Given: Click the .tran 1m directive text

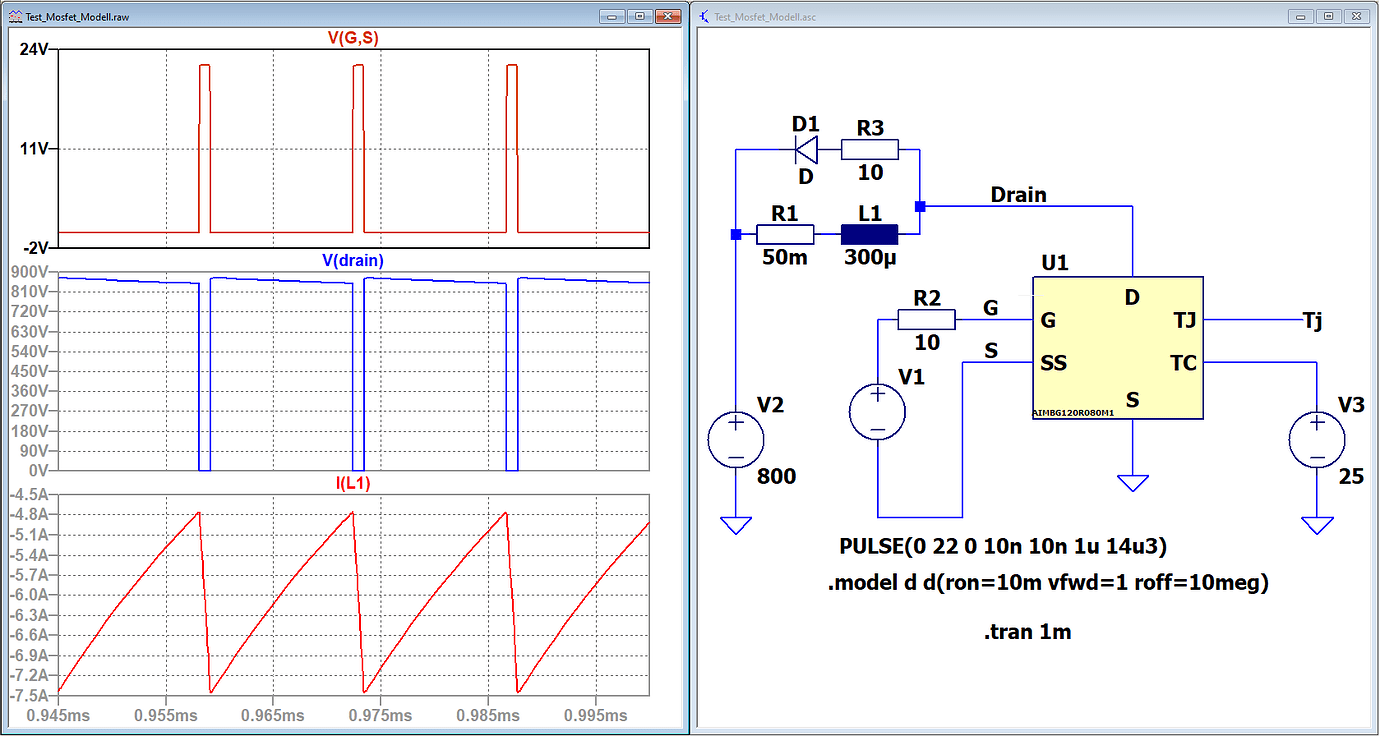Looking at the screenshot, I should point(1025,632).
